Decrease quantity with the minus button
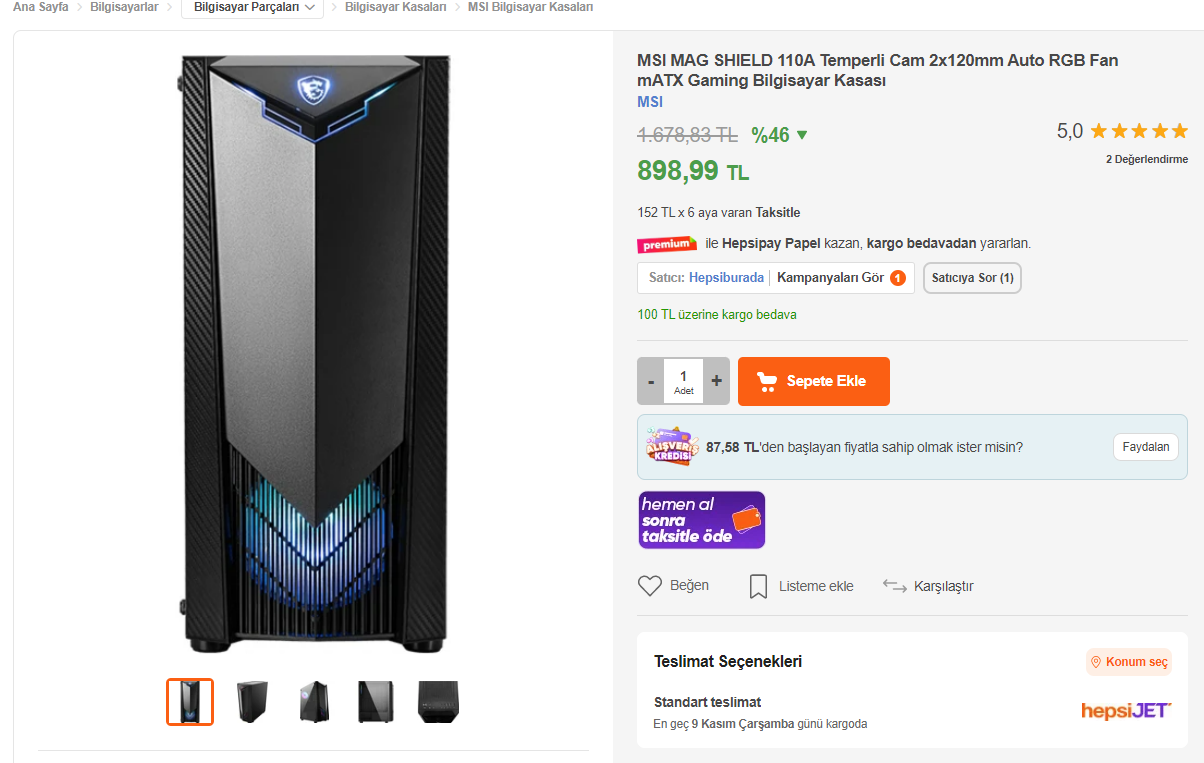 pyautogui.click(x=651, y=381)
